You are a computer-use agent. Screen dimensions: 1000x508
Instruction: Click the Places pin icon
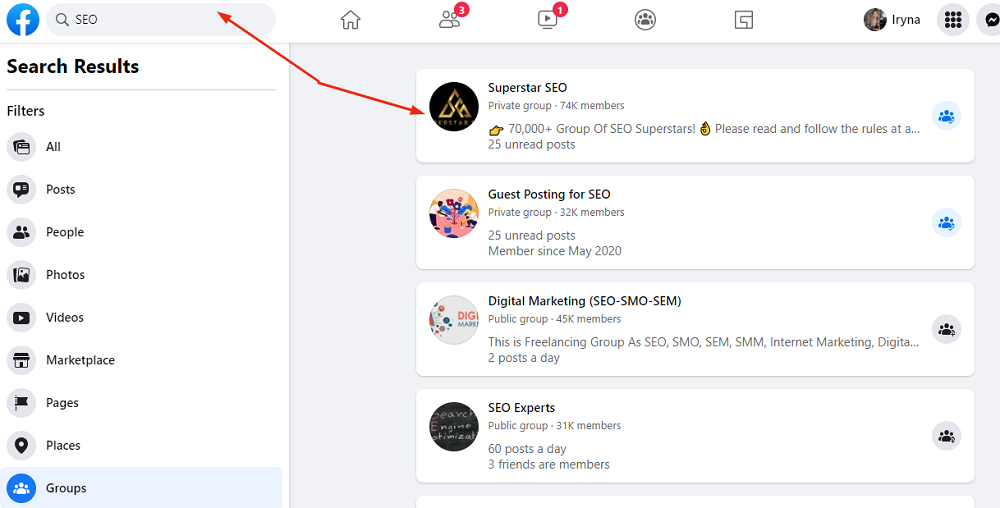tap(22, 446)
